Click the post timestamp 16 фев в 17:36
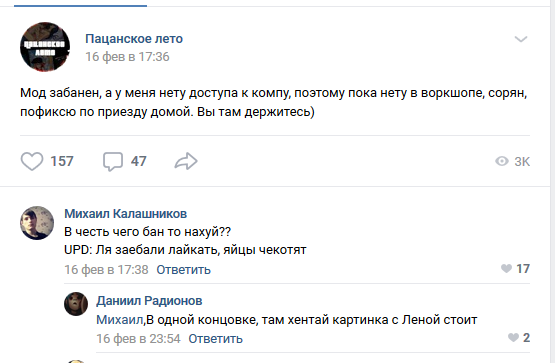 [x=127, y=57]
